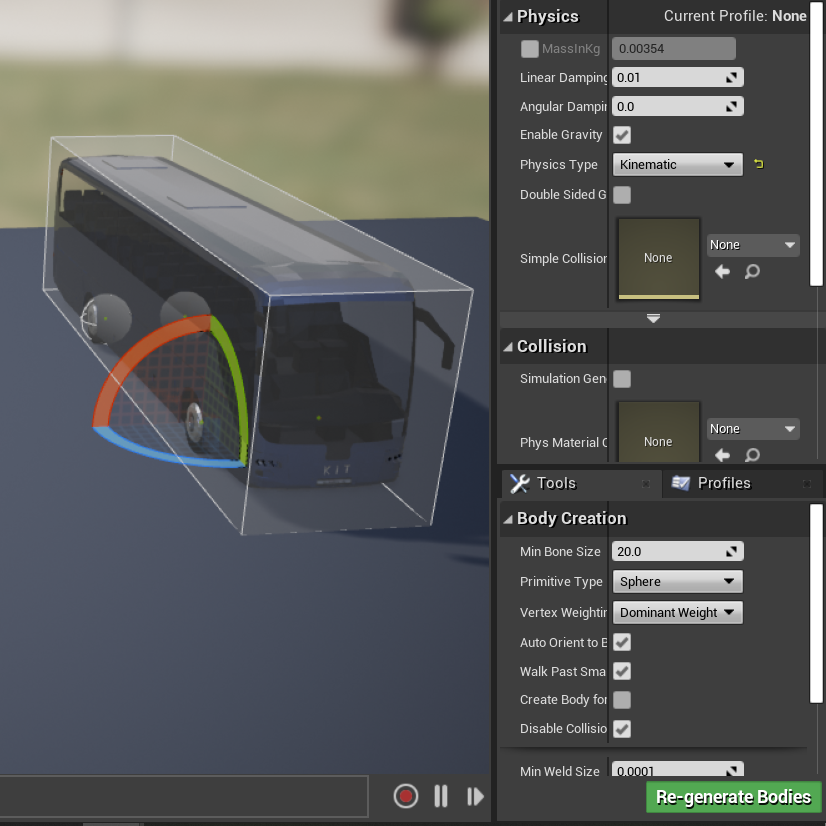826x826 pixels.
Task: Click the Current Profile: None label
Action: (735, 16)
